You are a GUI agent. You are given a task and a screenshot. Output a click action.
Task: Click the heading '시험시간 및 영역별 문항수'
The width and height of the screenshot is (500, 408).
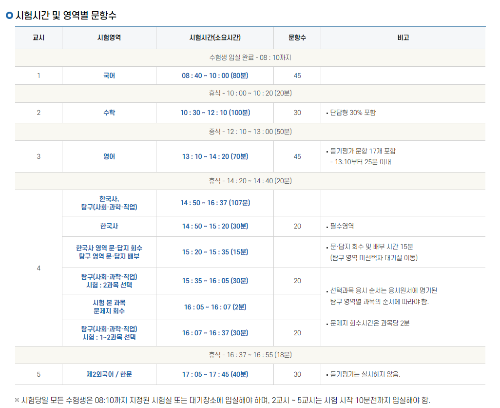point(66,15)
